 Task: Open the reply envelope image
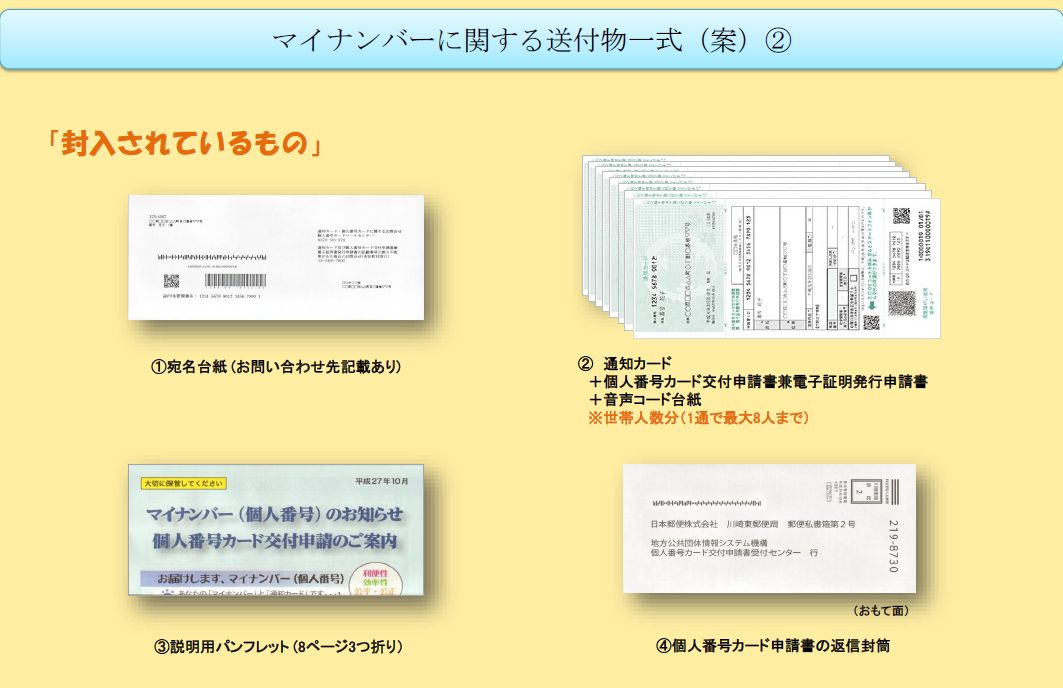[x=768, y=528]
